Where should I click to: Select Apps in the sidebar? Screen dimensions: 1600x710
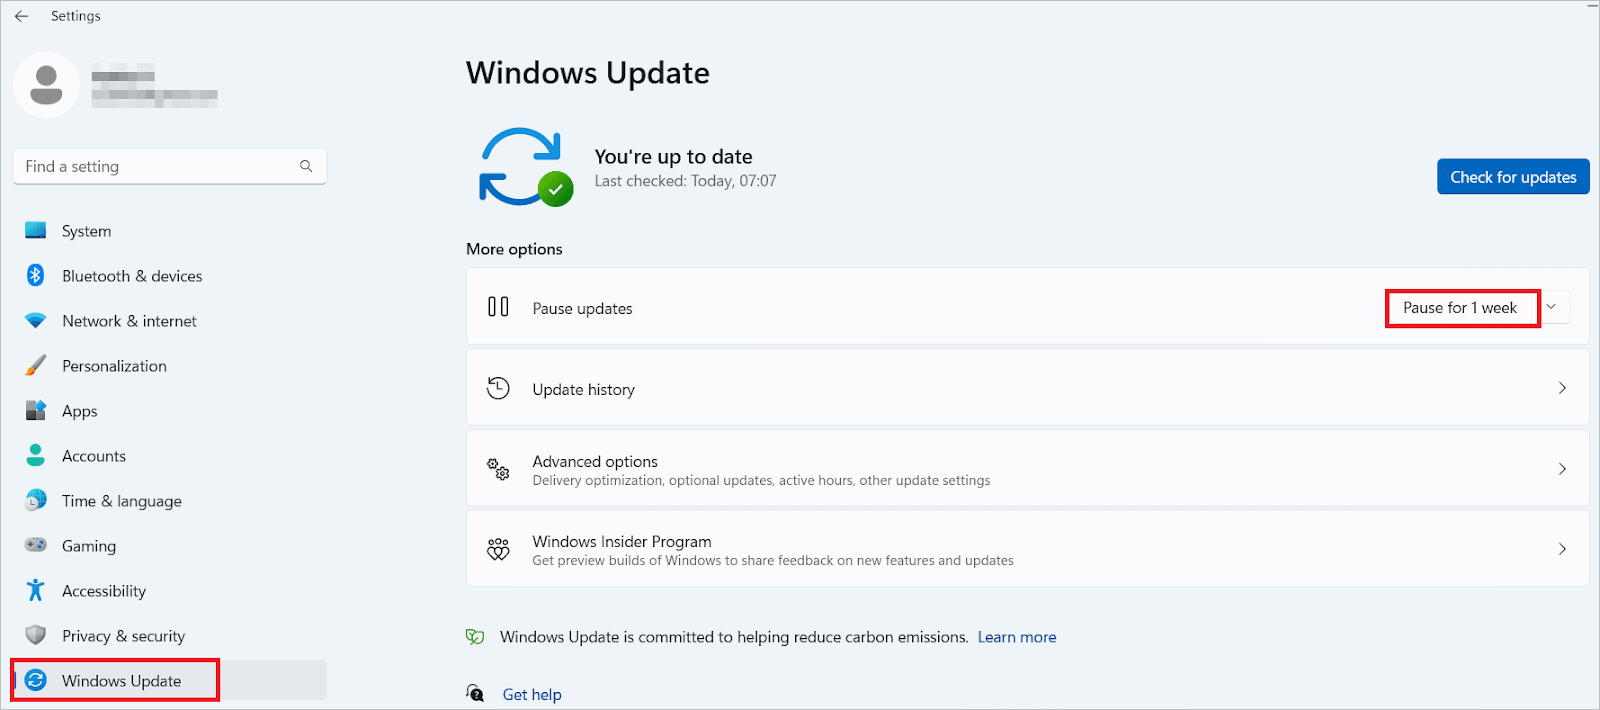[x=170, y=411]
